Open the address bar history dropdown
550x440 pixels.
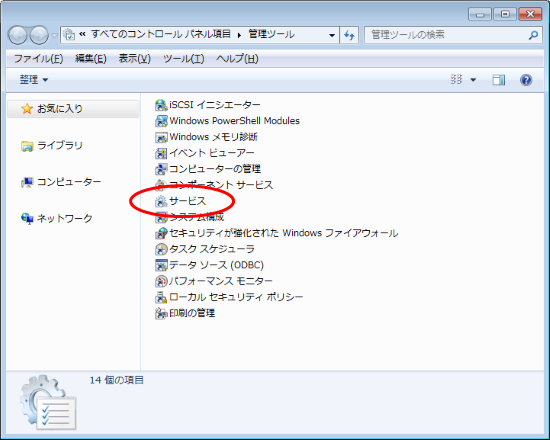coord(332,35)
